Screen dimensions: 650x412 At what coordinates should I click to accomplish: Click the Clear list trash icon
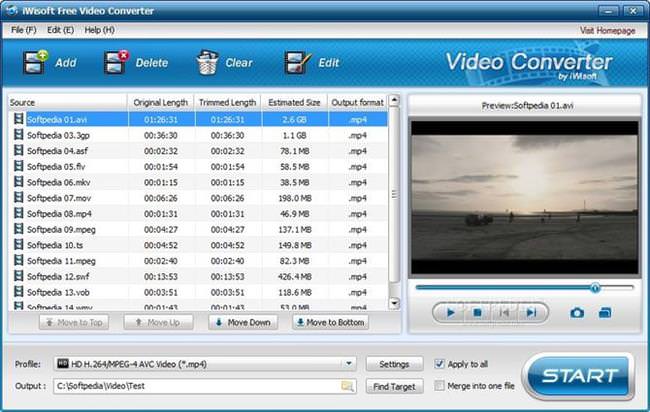[208, 62]
